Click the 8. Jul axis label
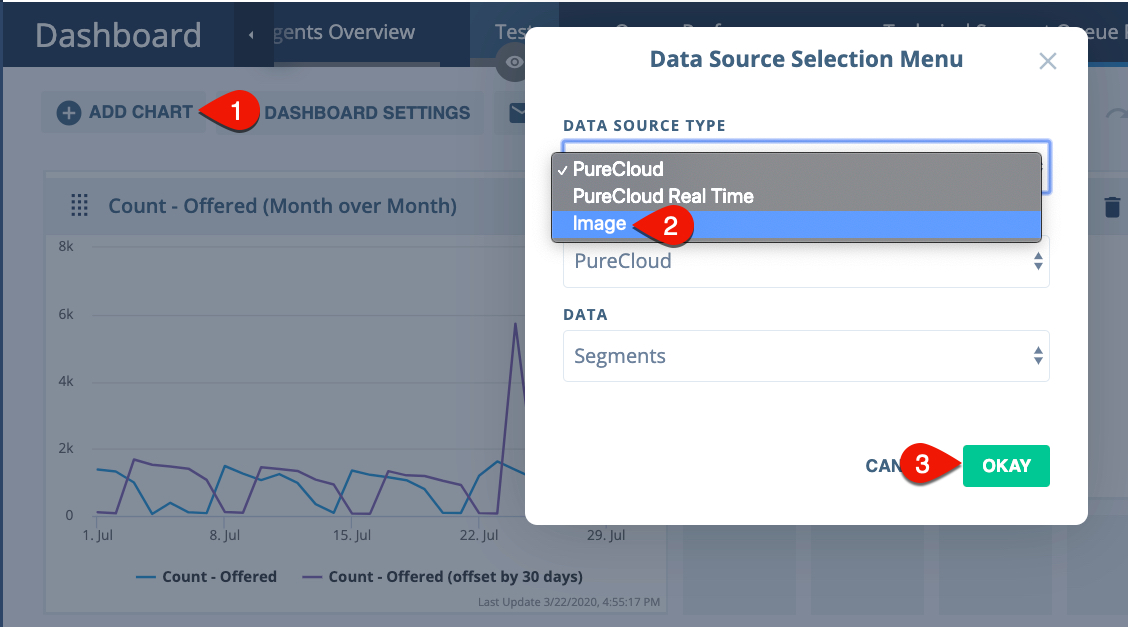The width and height of the screenshot is (1128, 627). pos(224,536)
